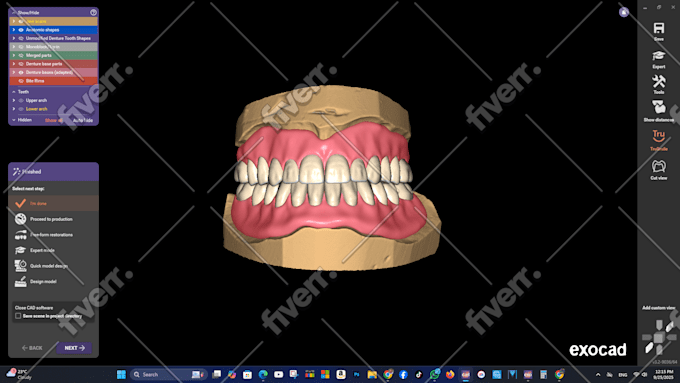Open Photoshop from the taskbar
680x383 pixels.
coord(356,374)
